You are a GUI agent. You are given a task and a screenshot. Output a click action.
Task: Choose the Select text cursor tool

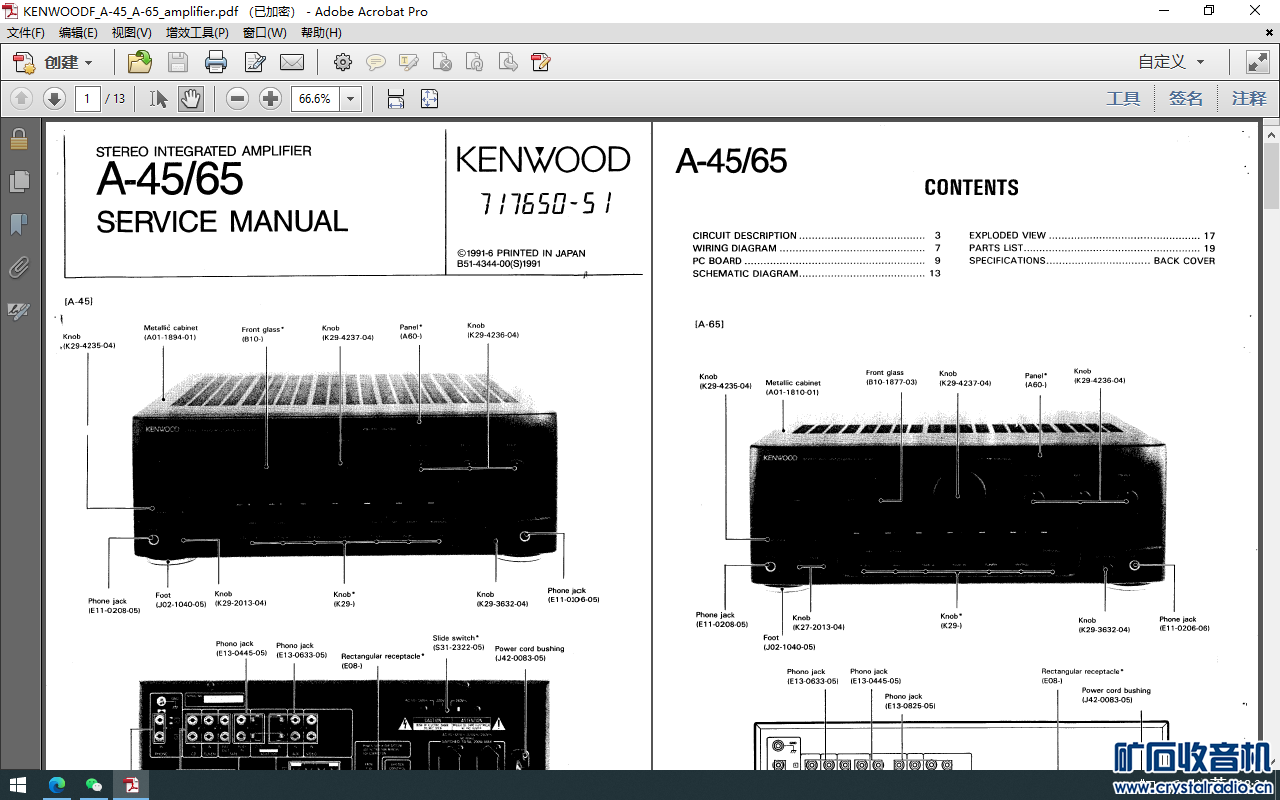(158, 98)
